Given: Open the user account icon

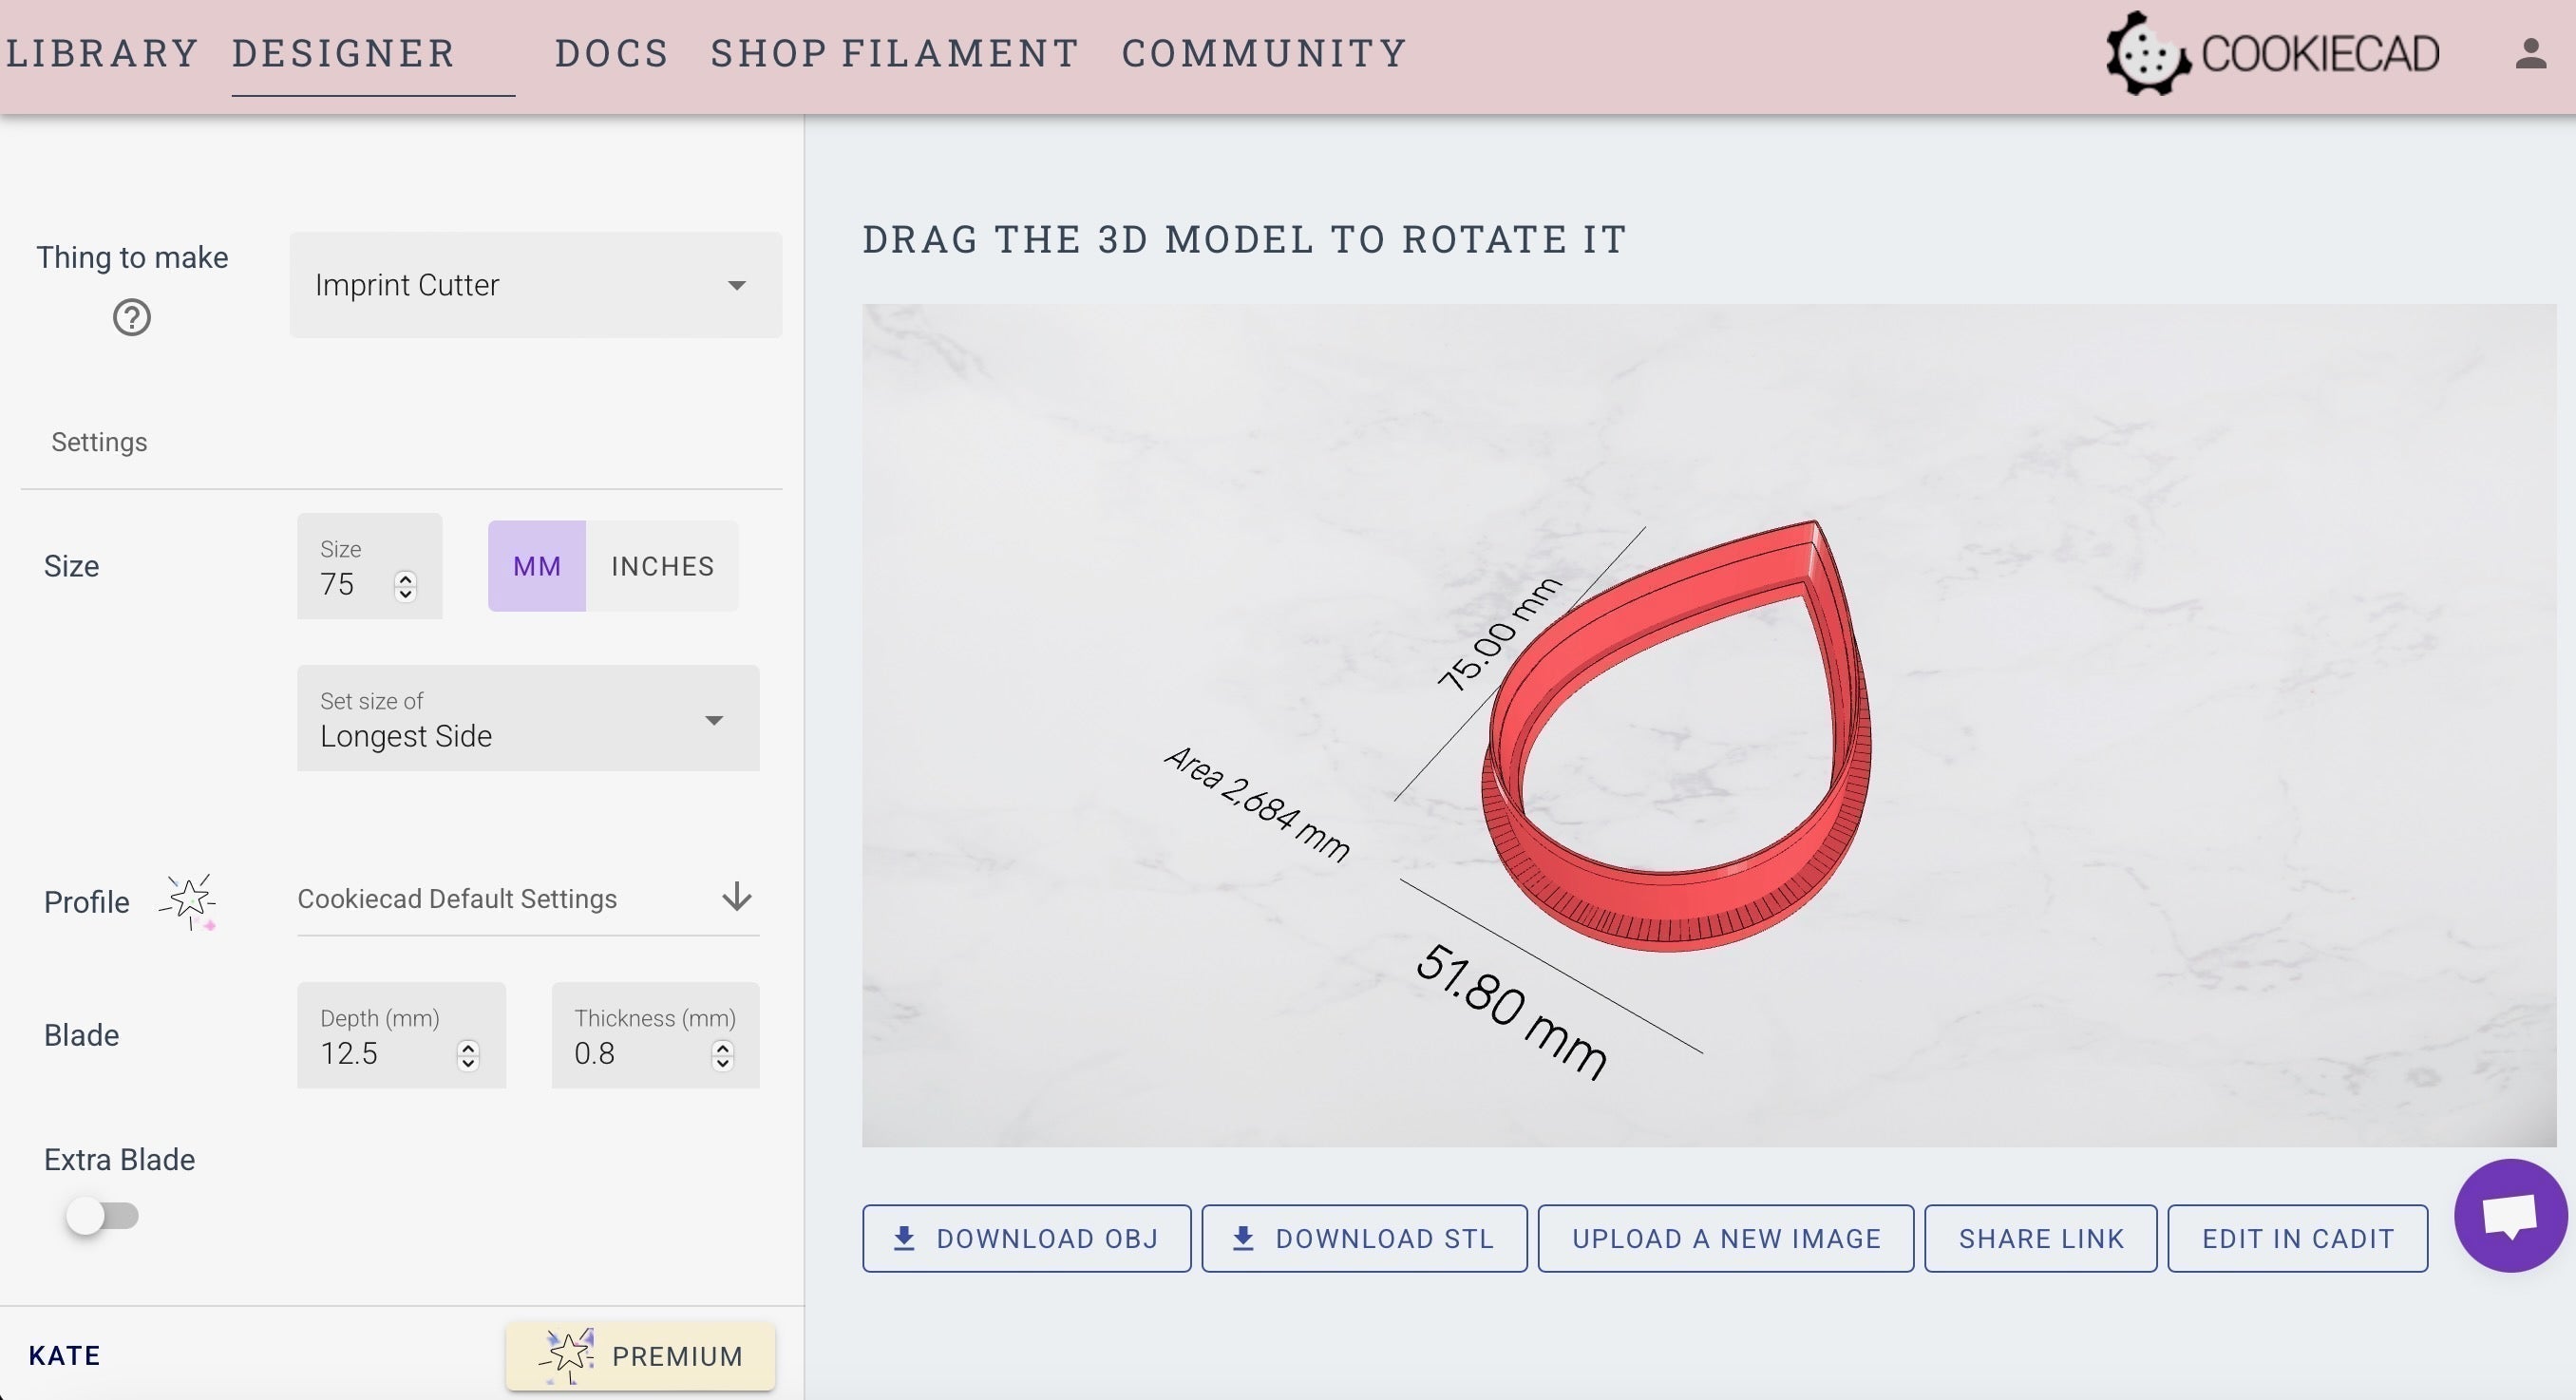Looking at the screenshot, I should click(x=2530, y=54).
